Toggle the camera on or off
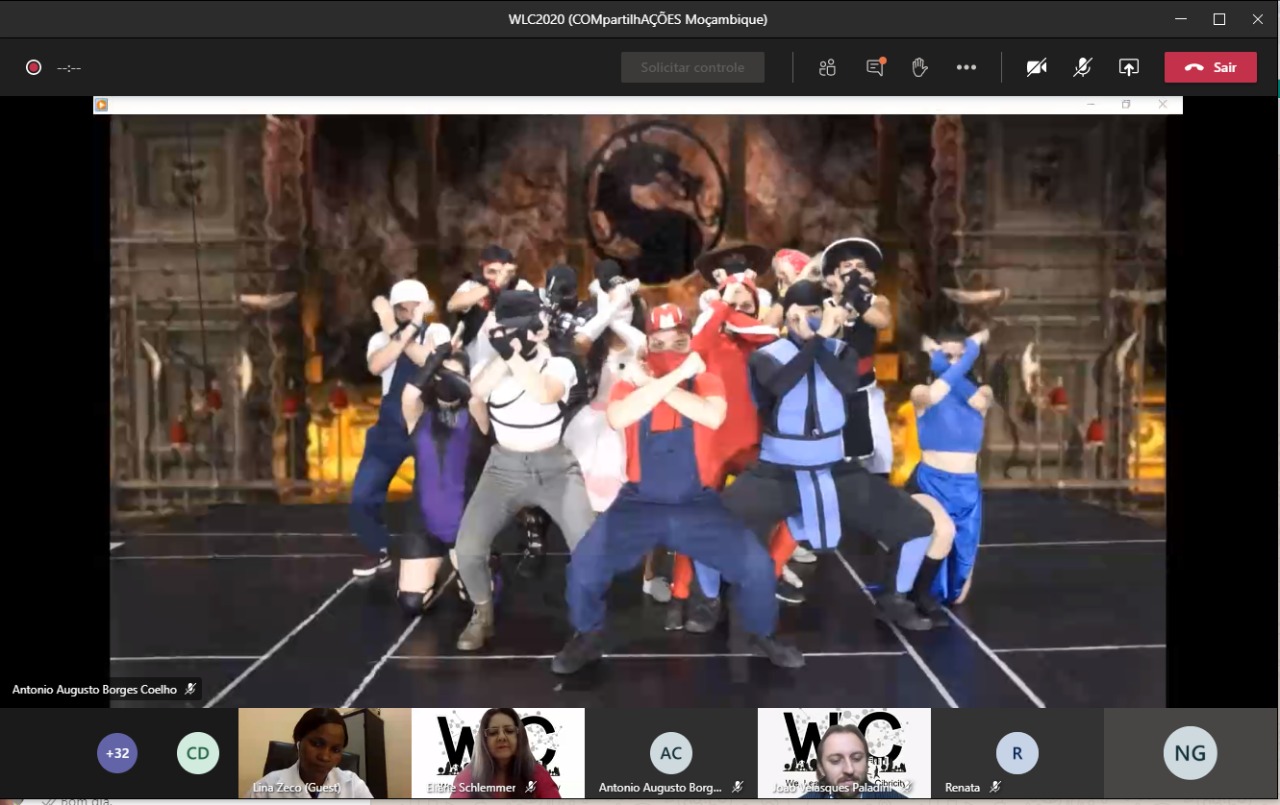This screenshot has width=1280, height=805. 1037,67
